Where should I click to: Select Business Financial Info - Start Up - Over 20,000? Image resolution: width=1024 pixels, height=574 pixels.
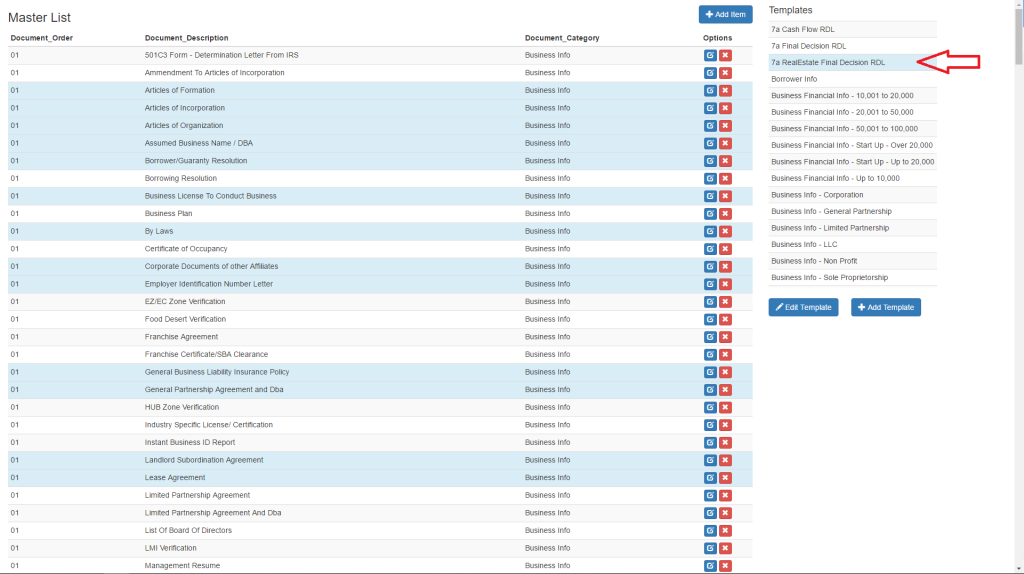click(852, 146)
